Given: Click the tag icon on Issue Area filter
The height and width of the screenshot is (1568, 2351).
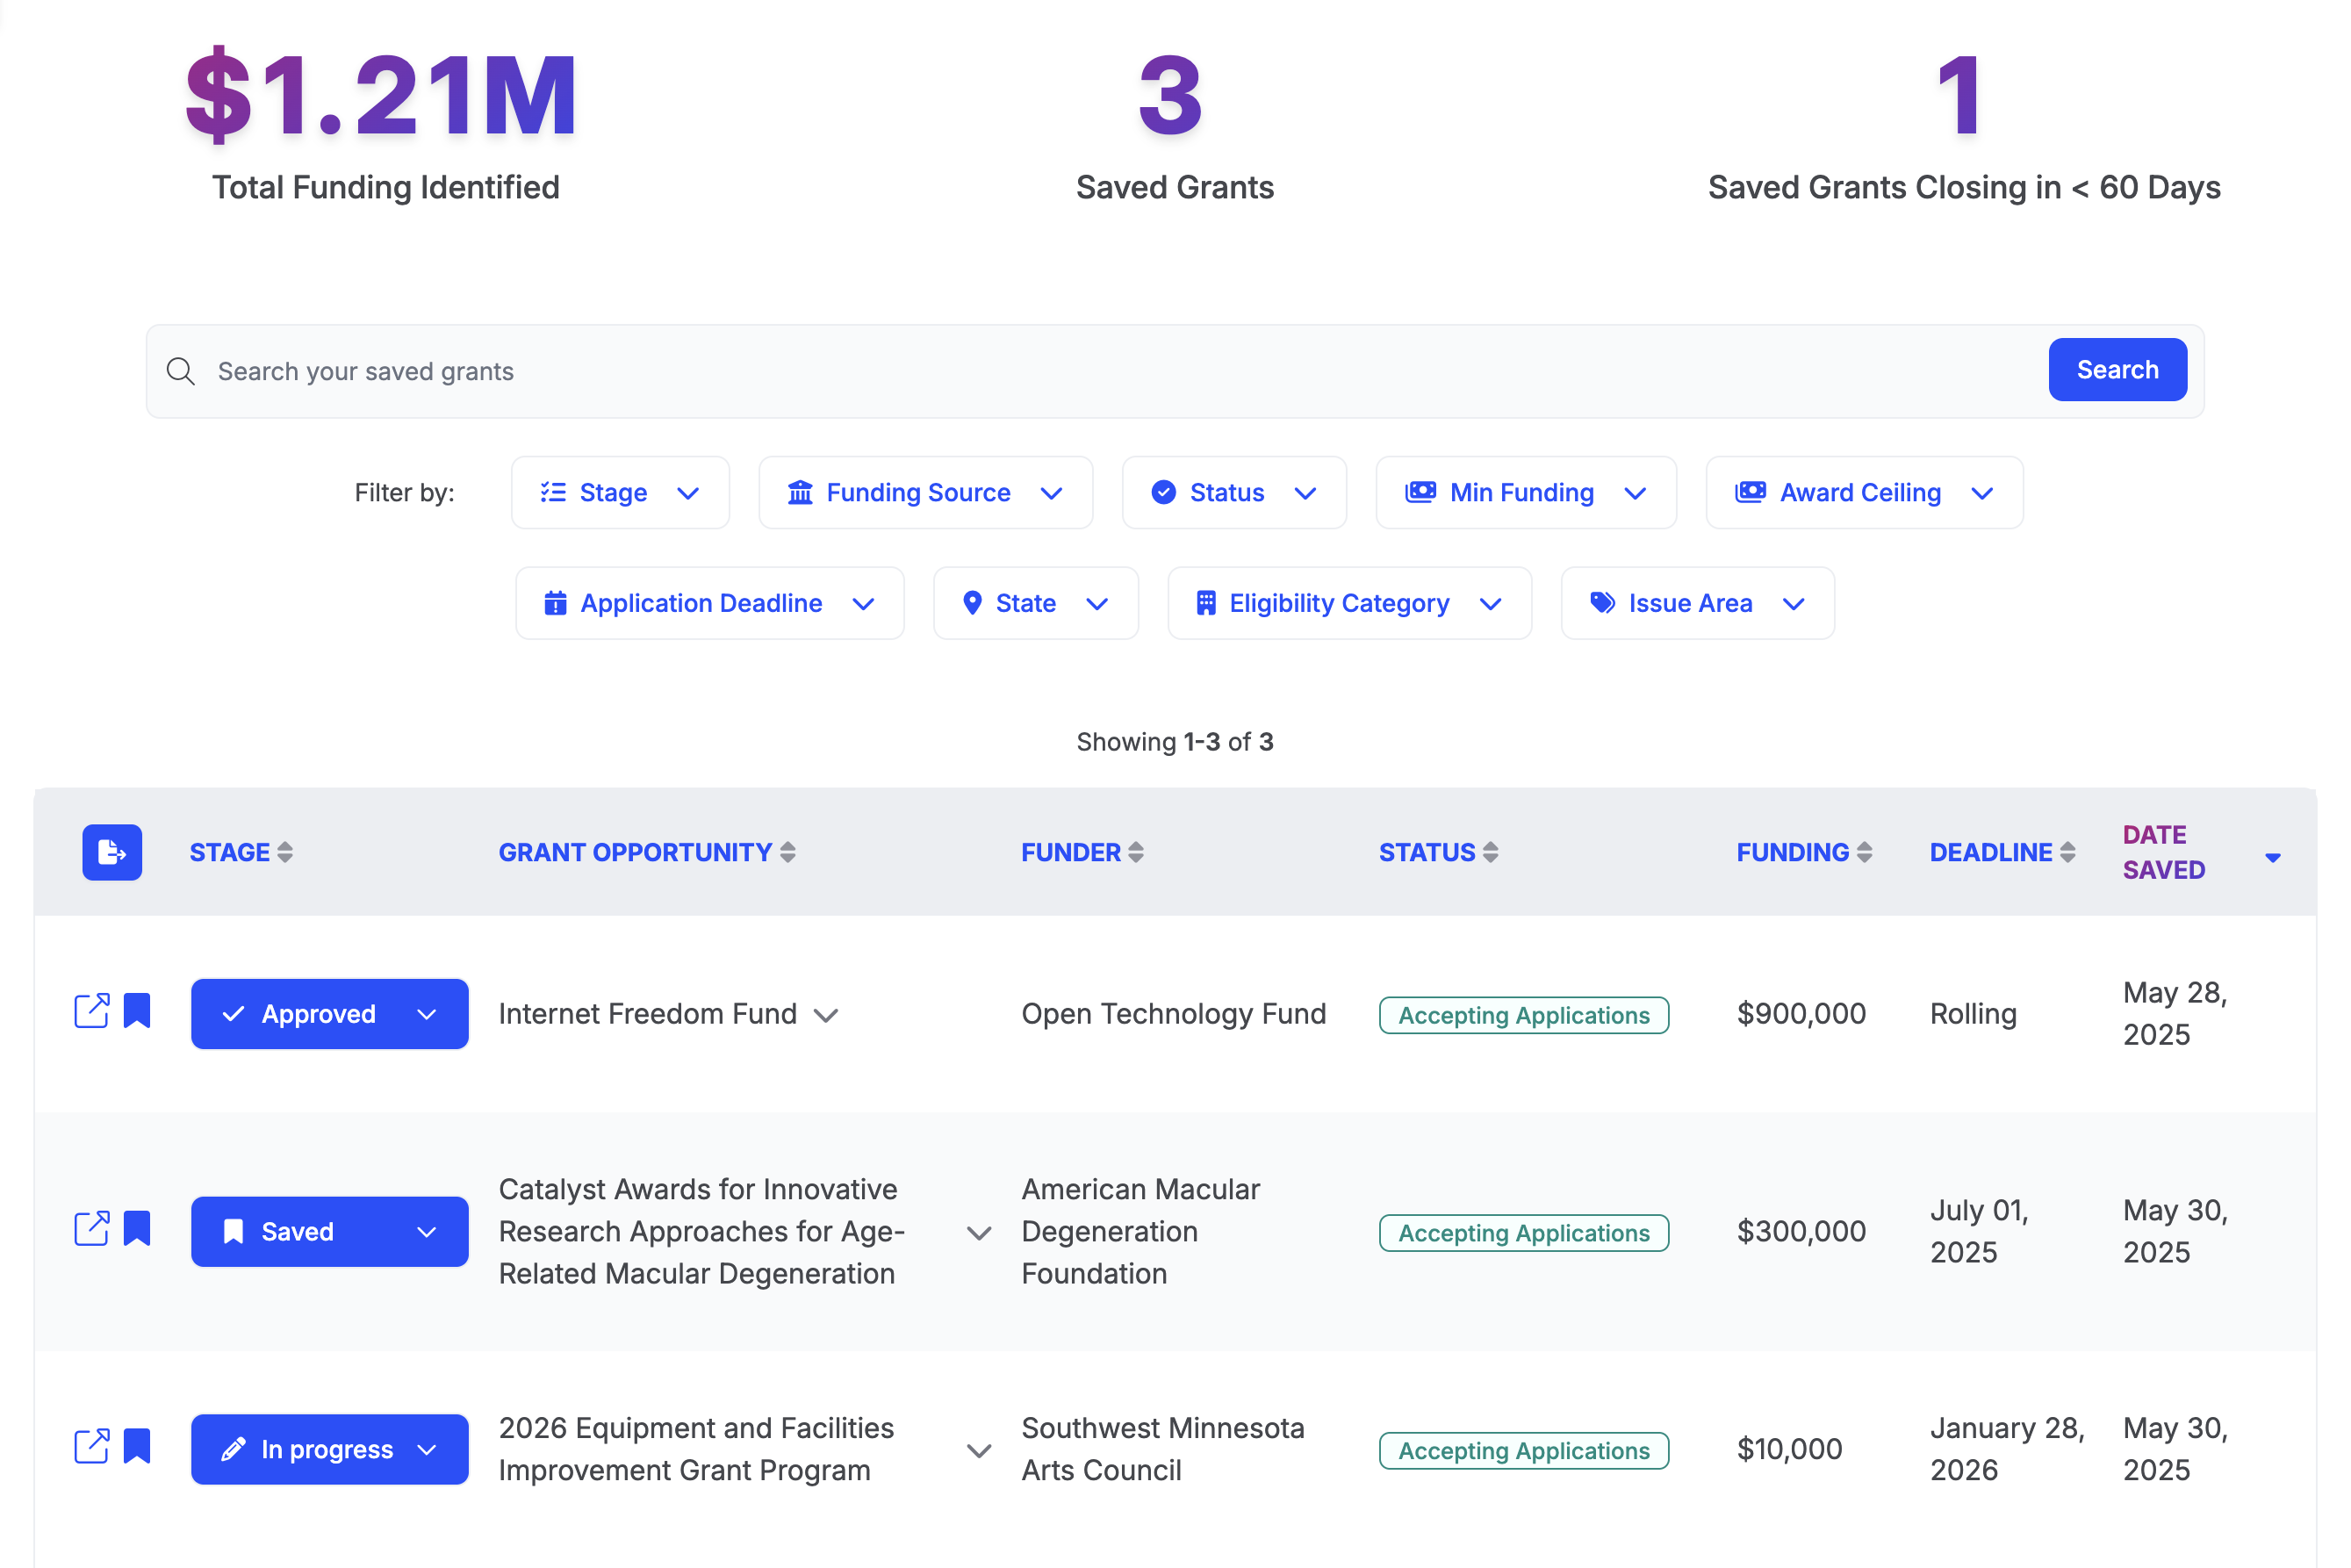Looking at the screenshot, I should pyautogui.click(x=1602, y=603).
